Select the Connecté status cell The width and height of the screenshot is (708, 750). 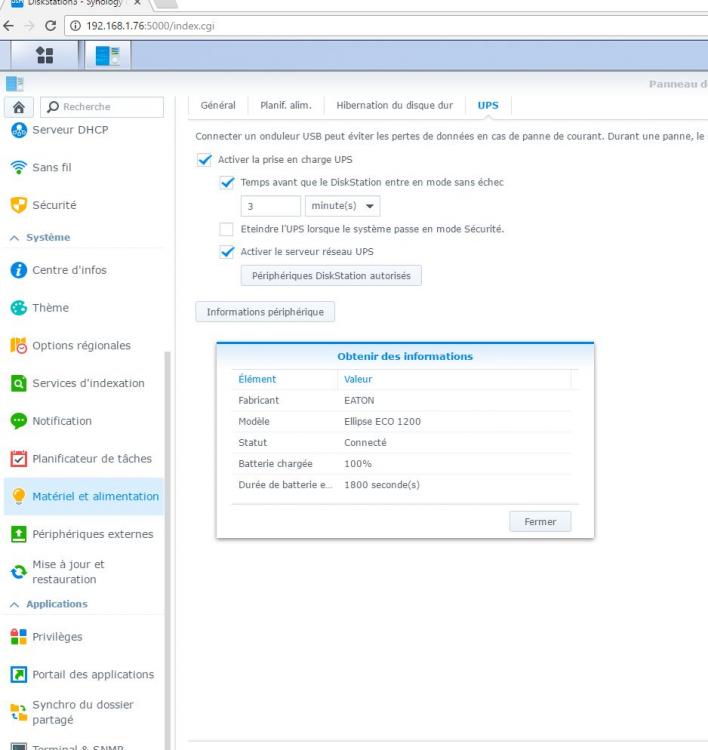[x=365, y=442]
